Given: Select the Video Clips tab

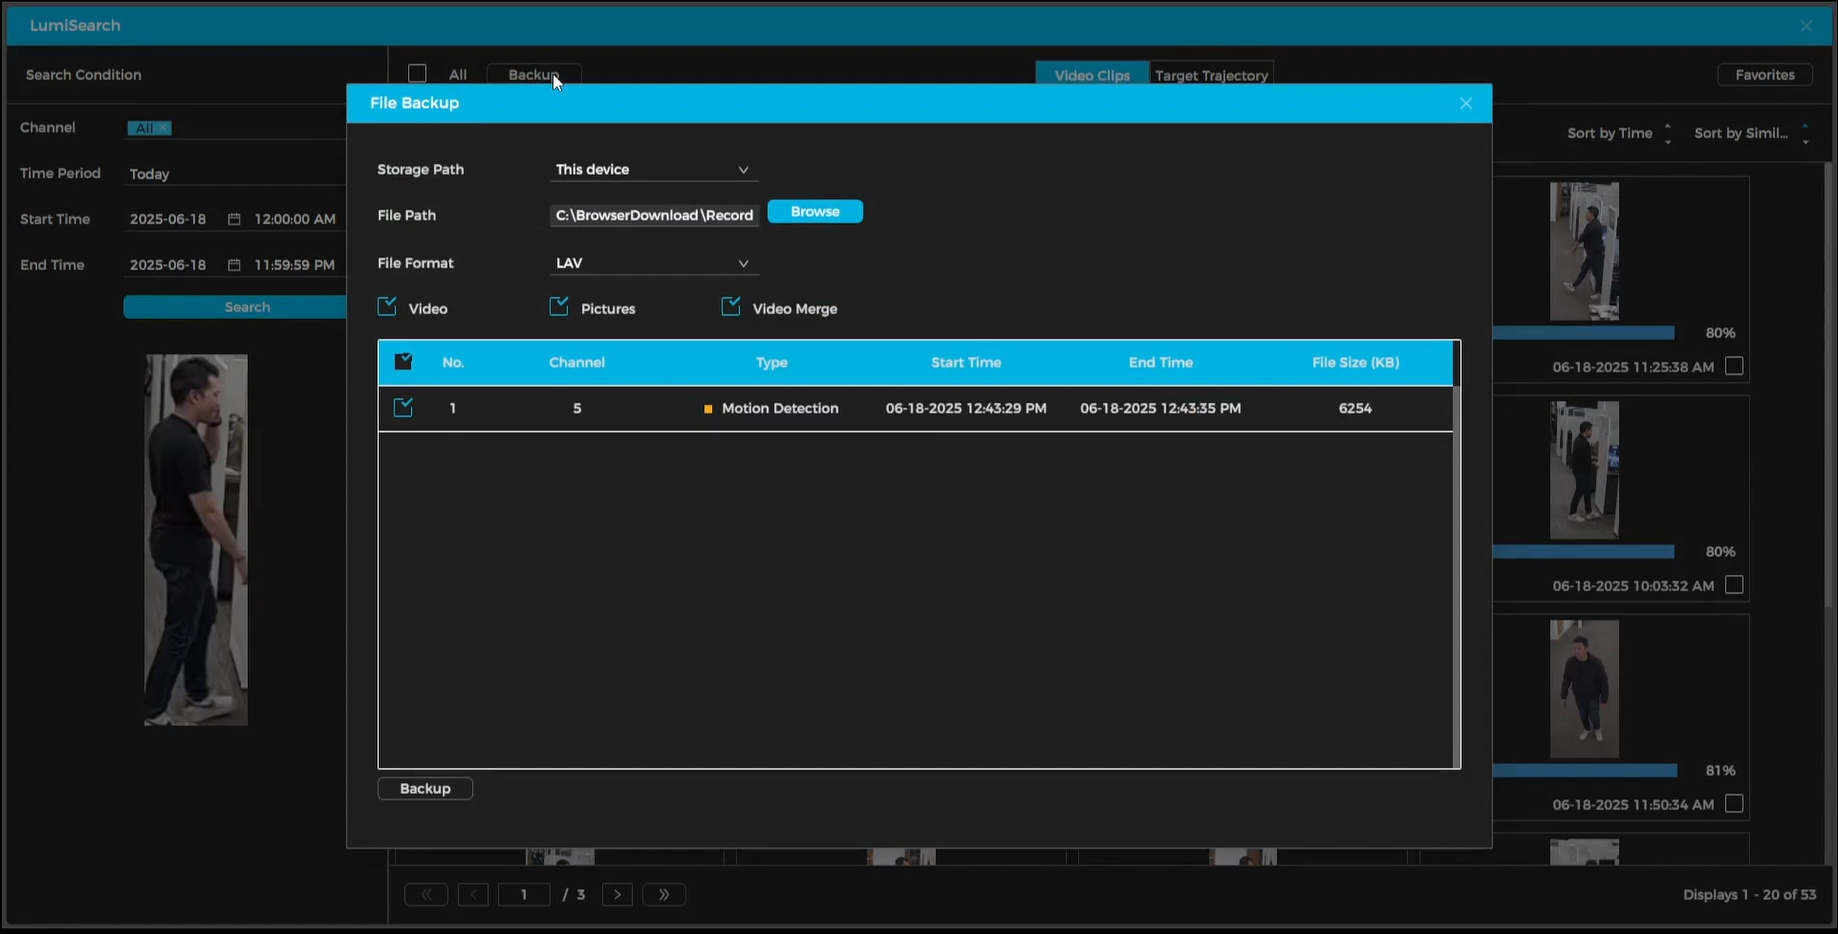Looking at the screenshot, I should [x=1091, y=75].
